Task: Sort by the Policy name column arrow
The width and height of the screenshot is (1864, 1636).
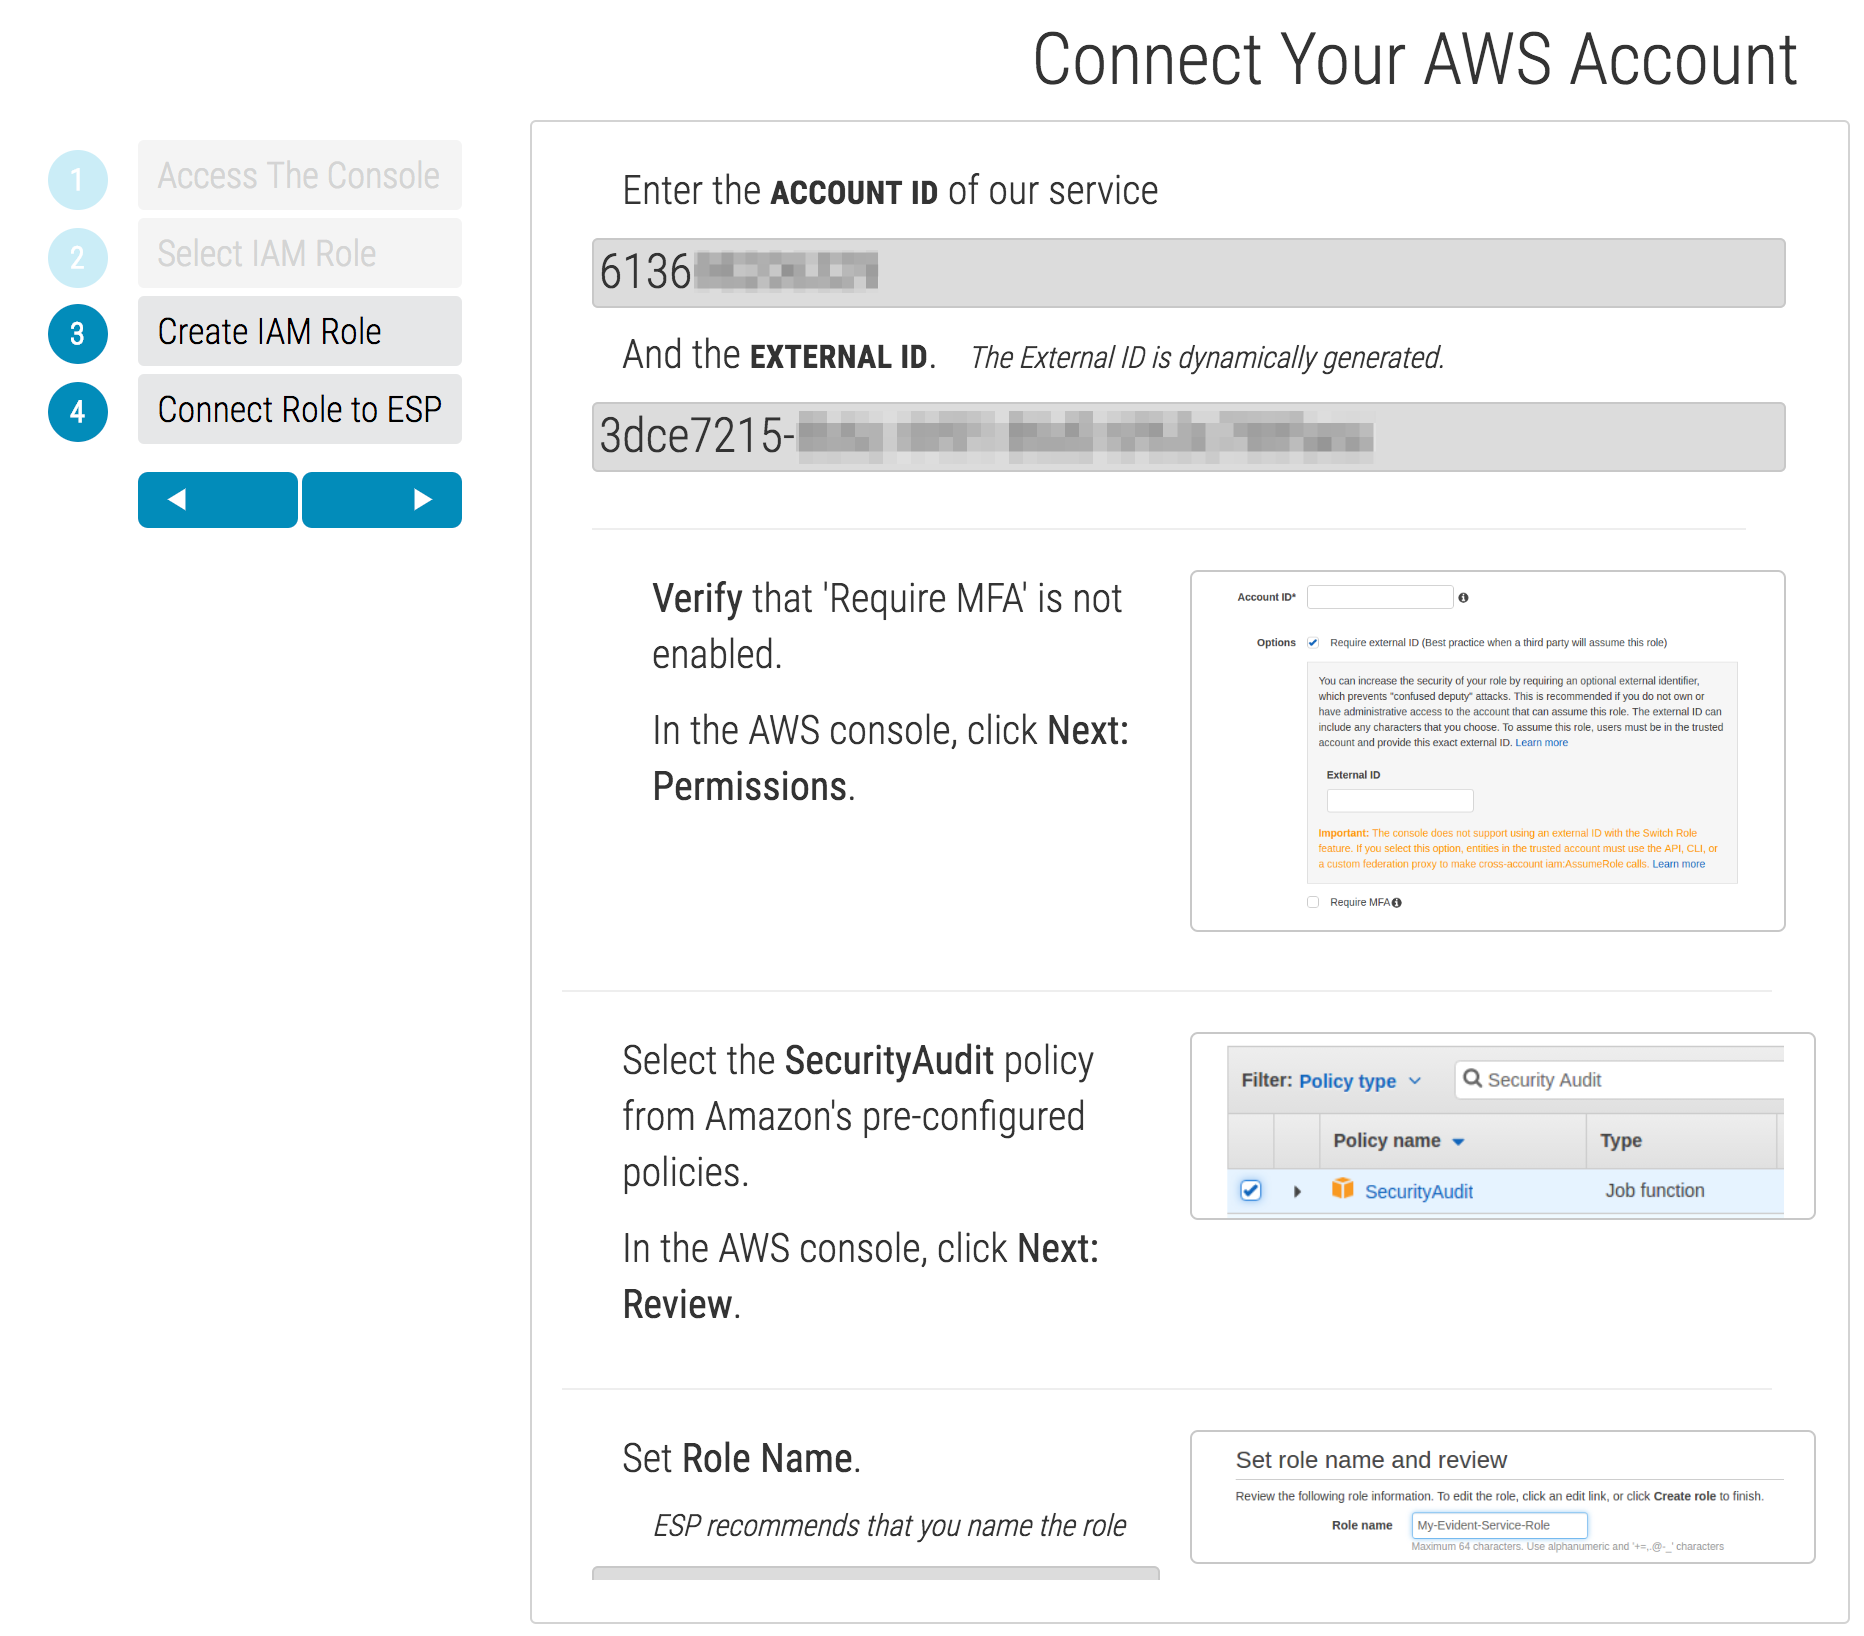Action: pyautogui.click(x=1458, y=1142)
